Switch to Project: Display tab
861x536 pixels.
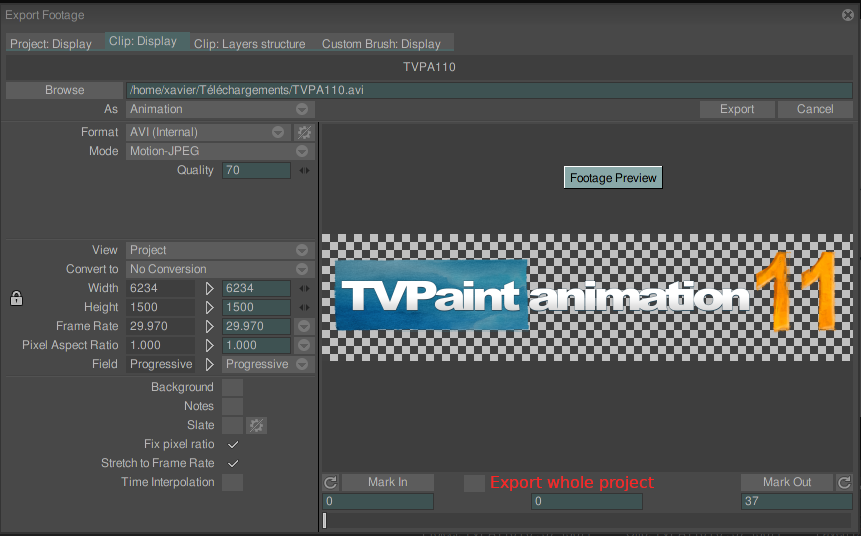point(51,44)
